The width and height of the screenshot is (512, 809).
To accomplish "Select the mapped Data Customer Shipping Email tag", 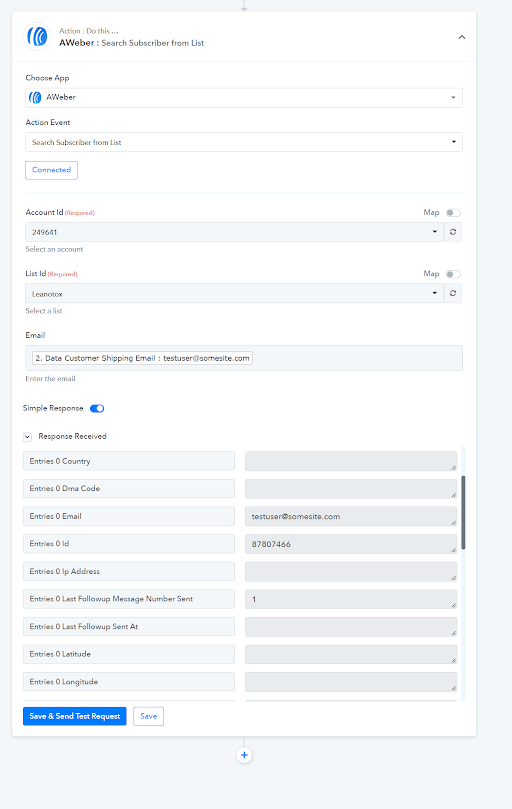I will coord(142,358).
